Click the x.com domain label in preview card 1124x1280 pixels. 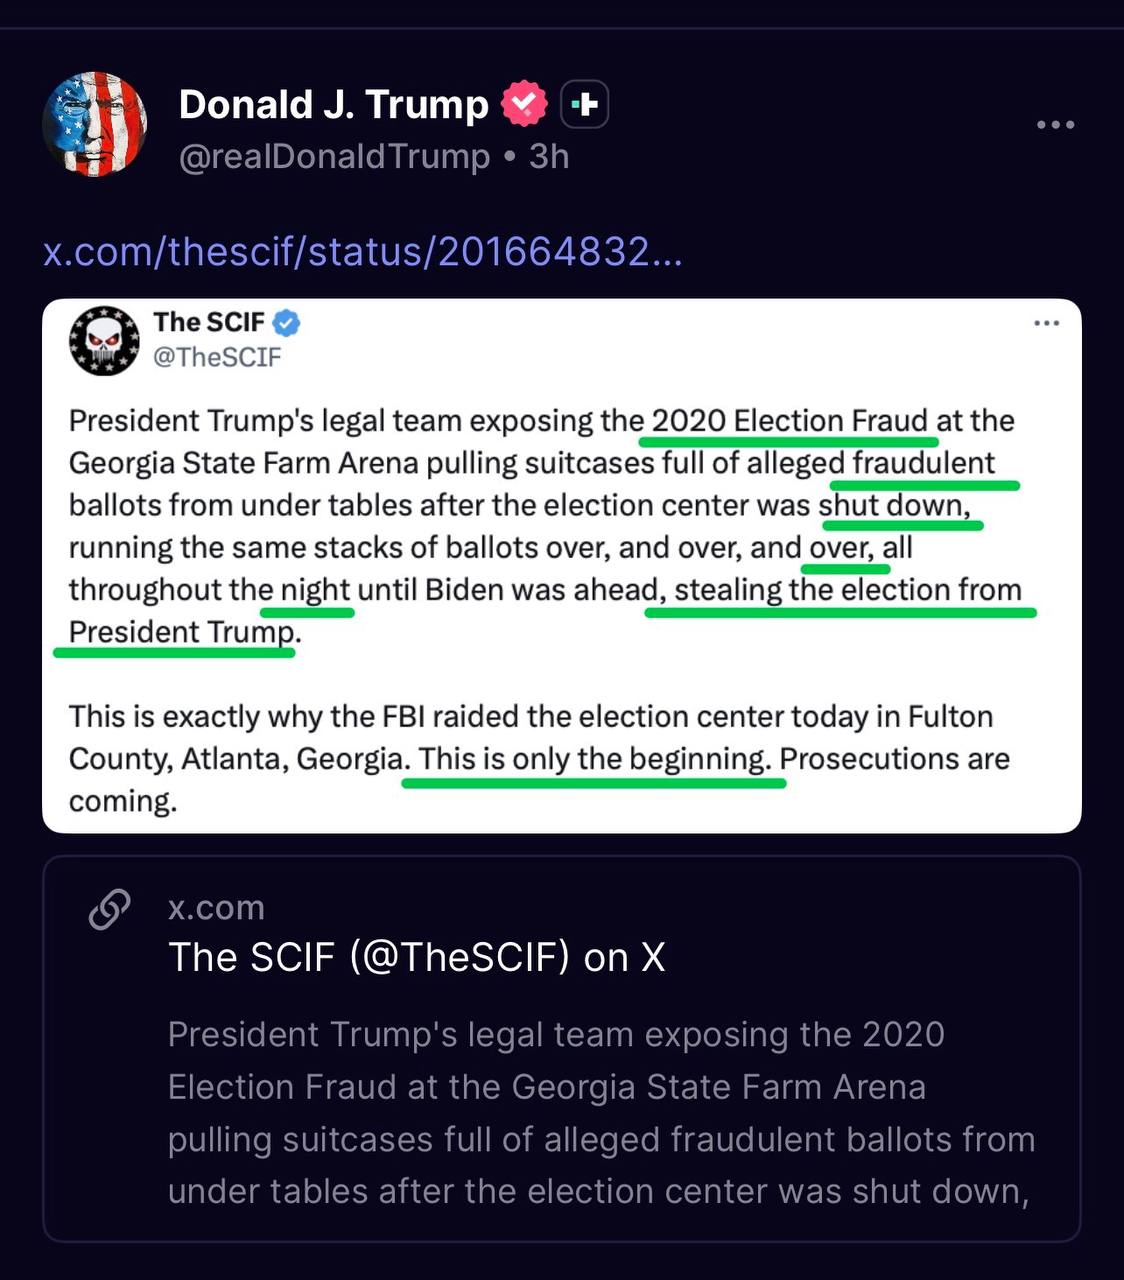216,907
